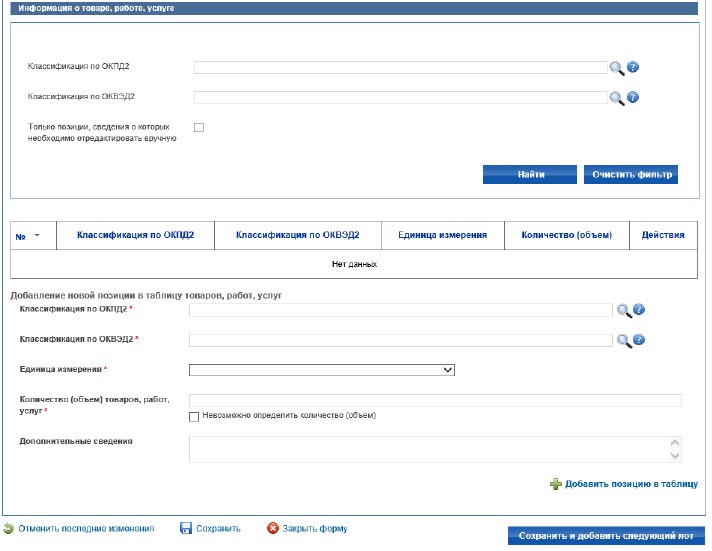Click sort arrow in № column header
Image resolution: width=712 pixels, height=551 pixels.
pos(37,236)
